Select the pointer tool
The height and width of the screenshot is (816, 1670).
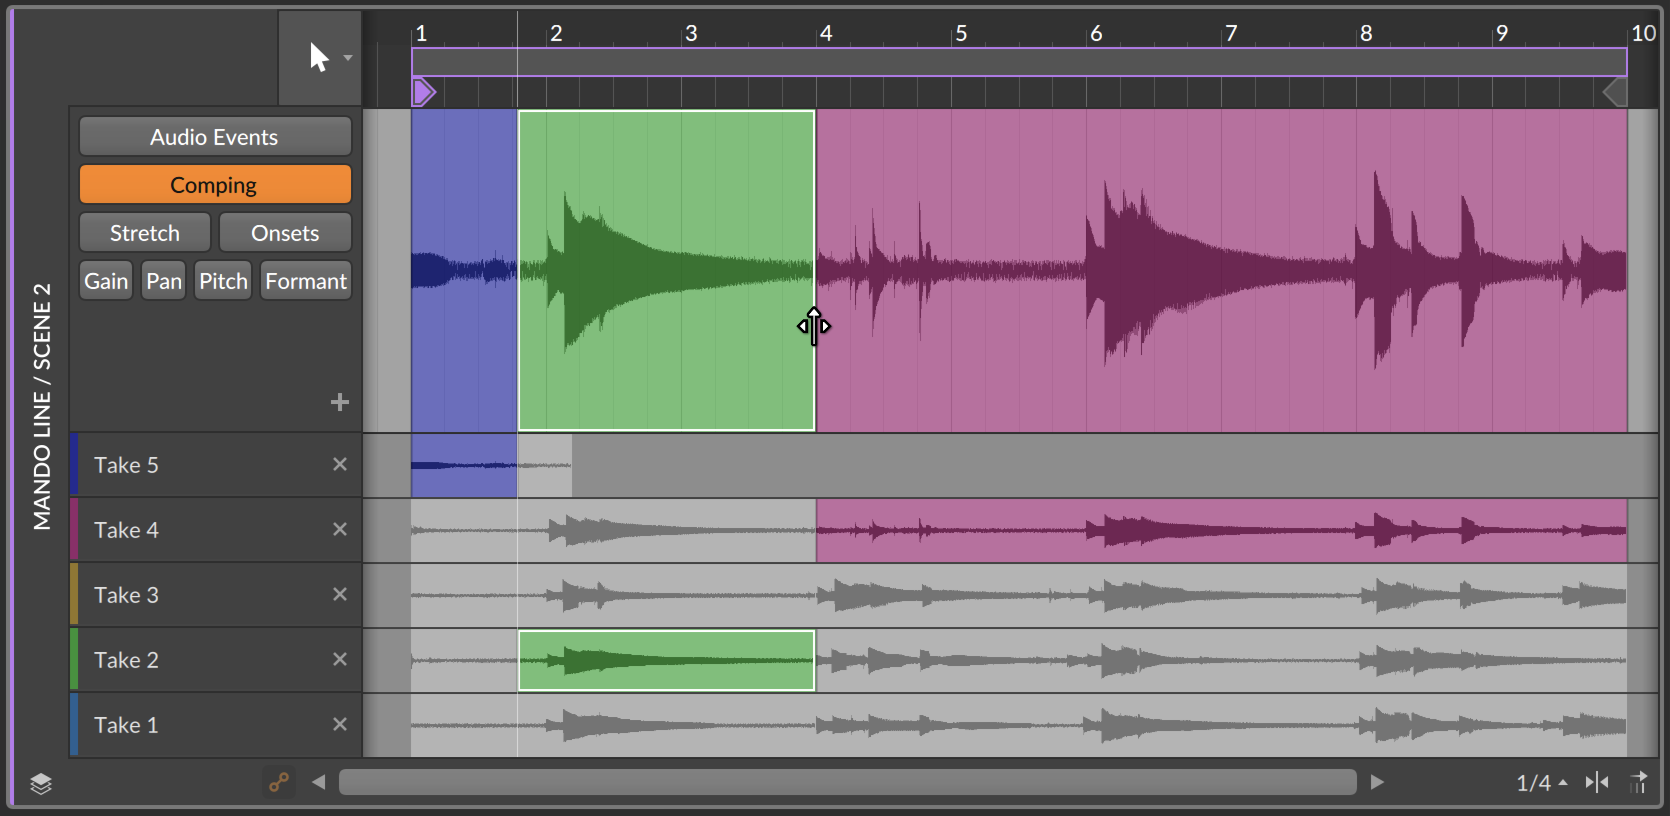(318, 57)
